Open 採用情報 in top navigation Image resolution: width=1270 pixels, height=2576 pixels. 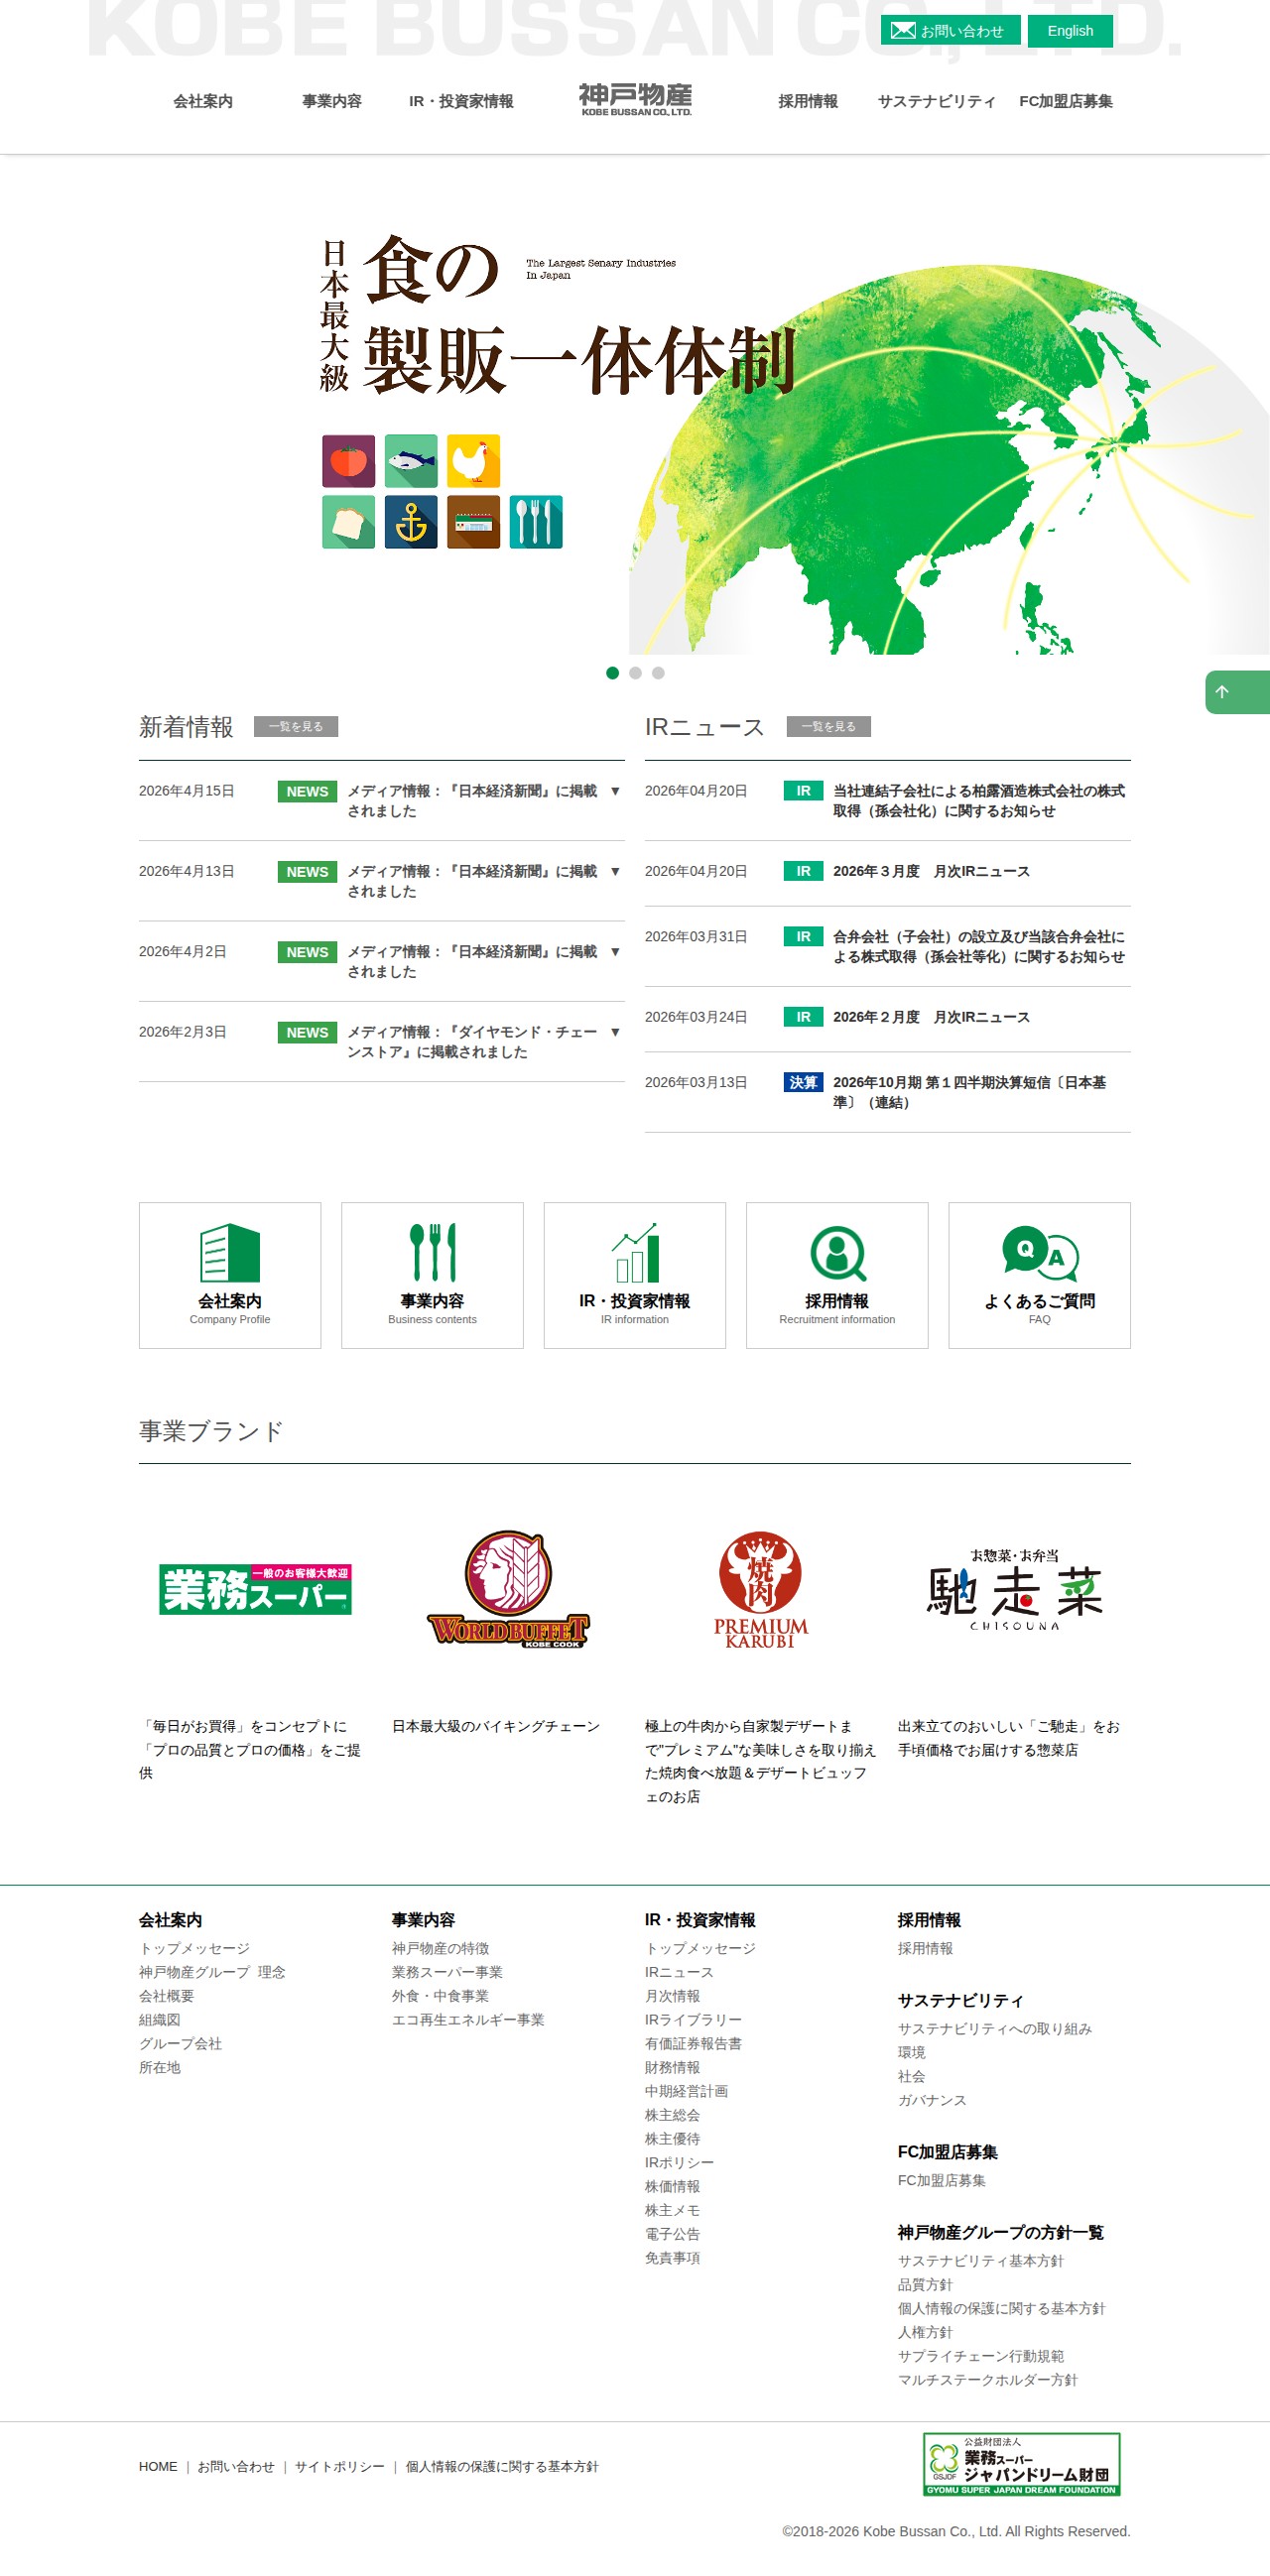pyautogui.click(x=808, y=101)
